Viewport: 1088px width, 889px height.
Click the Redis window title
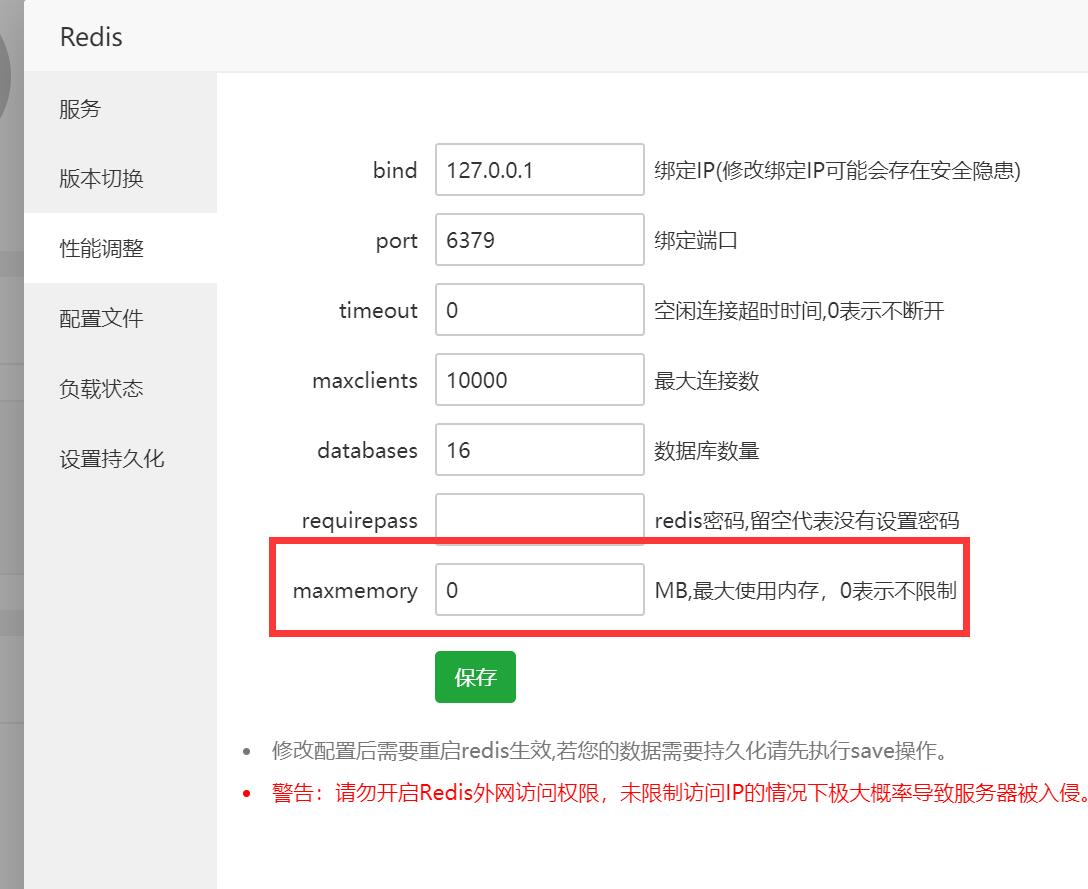[x=91, y=37]
